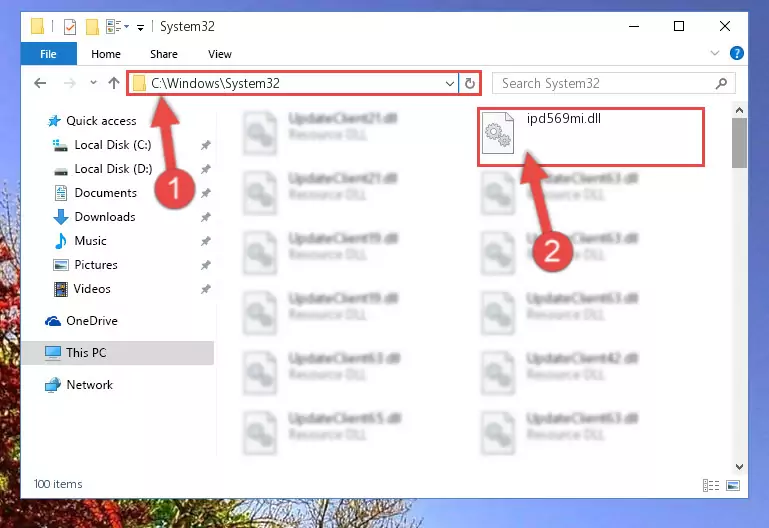Click the 100 items status text
The image size is (769, 528).
pos(58,484)
